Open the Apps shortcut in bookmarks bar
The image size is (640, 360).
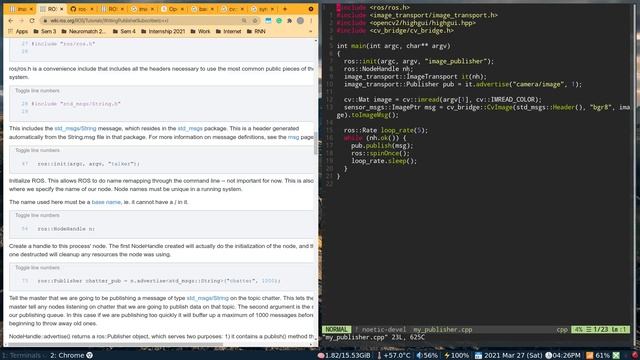coord(18,31)
